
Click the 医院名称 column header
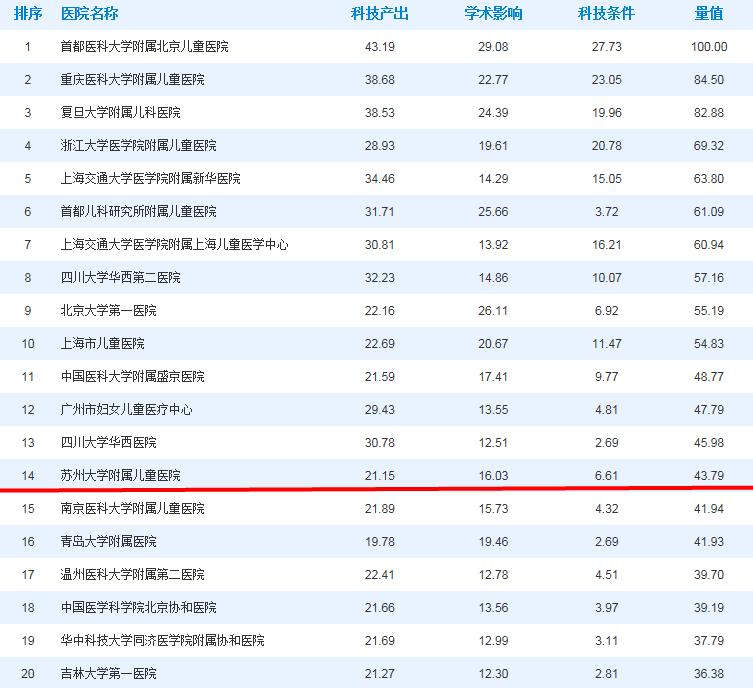tap(90, 13)
